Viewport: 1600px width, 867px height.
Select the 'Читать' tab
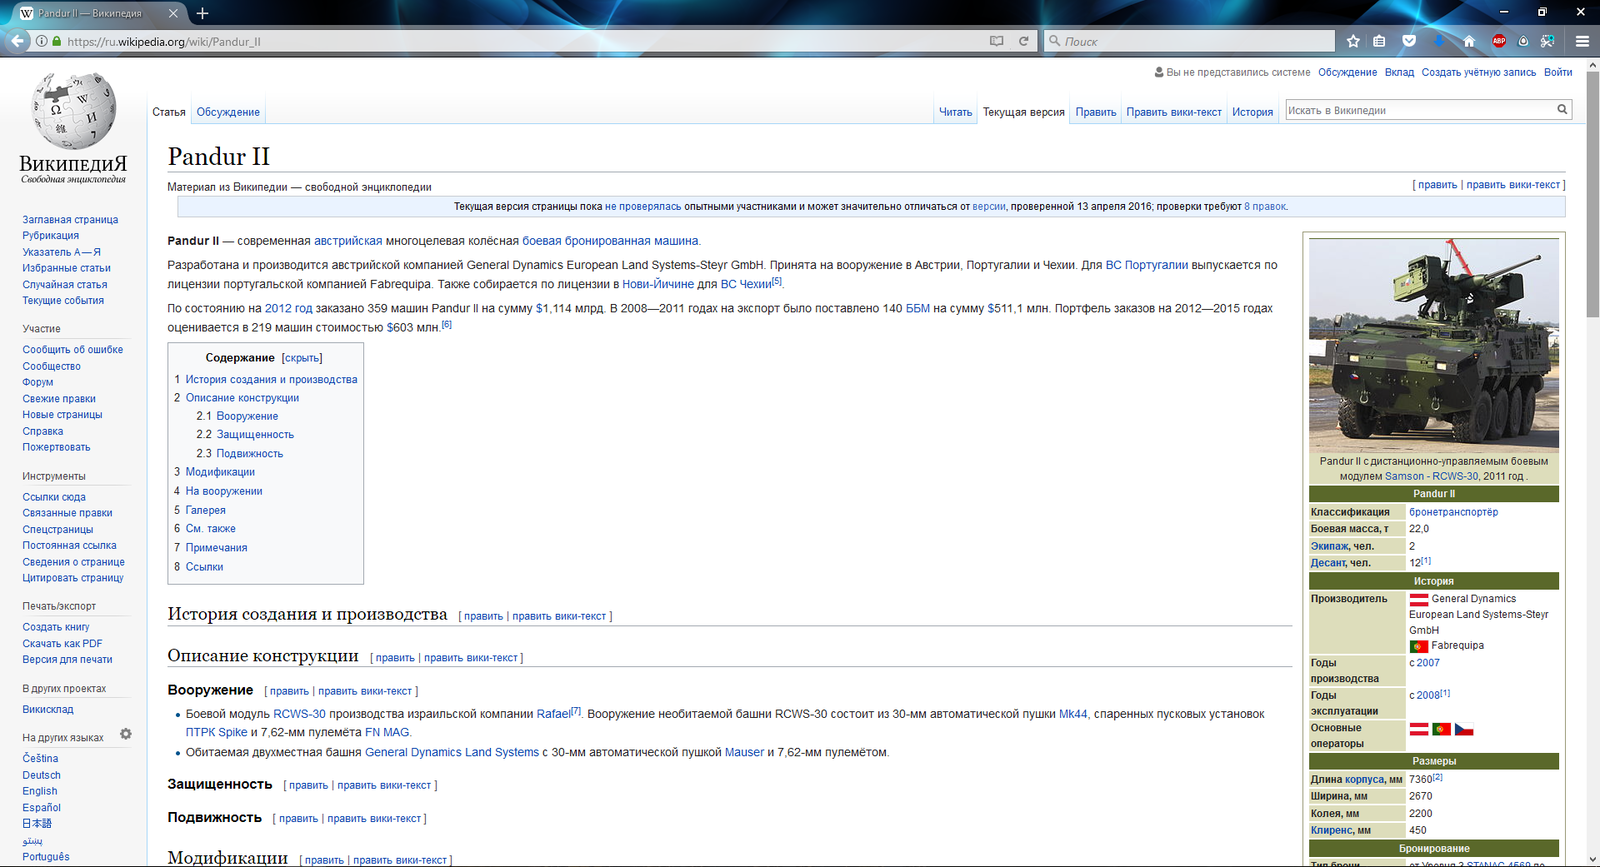pyautogui.click(x=955, y=112)
